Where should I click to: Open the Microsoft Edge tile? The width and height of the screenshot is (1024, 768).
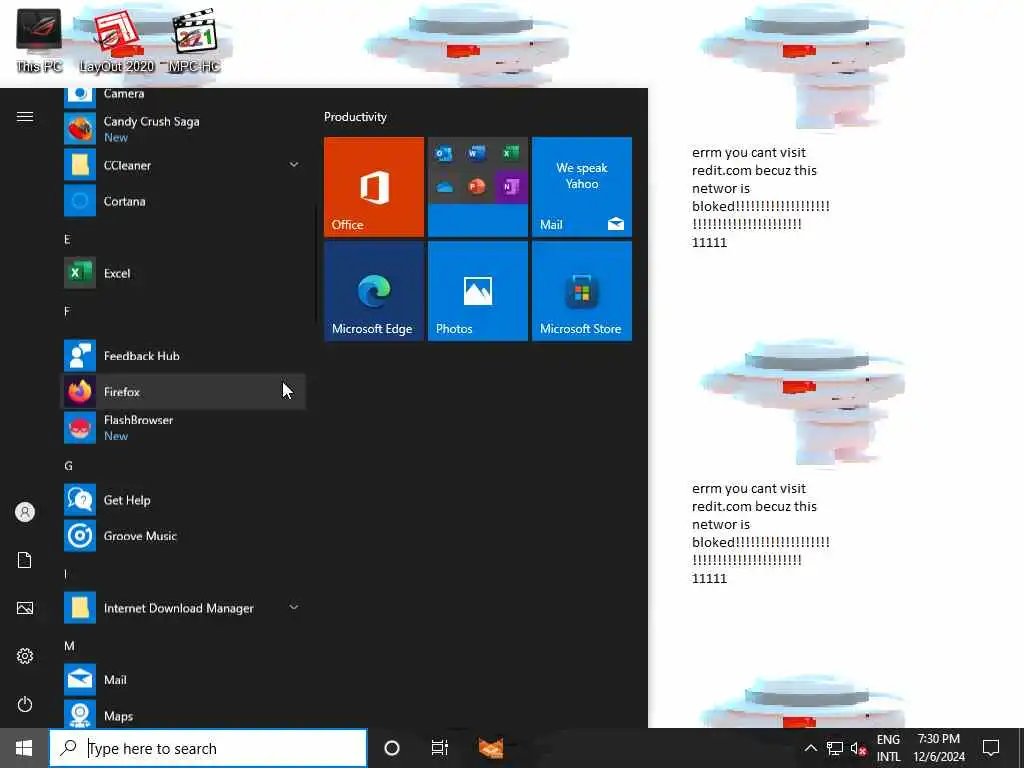pos(374,291)
